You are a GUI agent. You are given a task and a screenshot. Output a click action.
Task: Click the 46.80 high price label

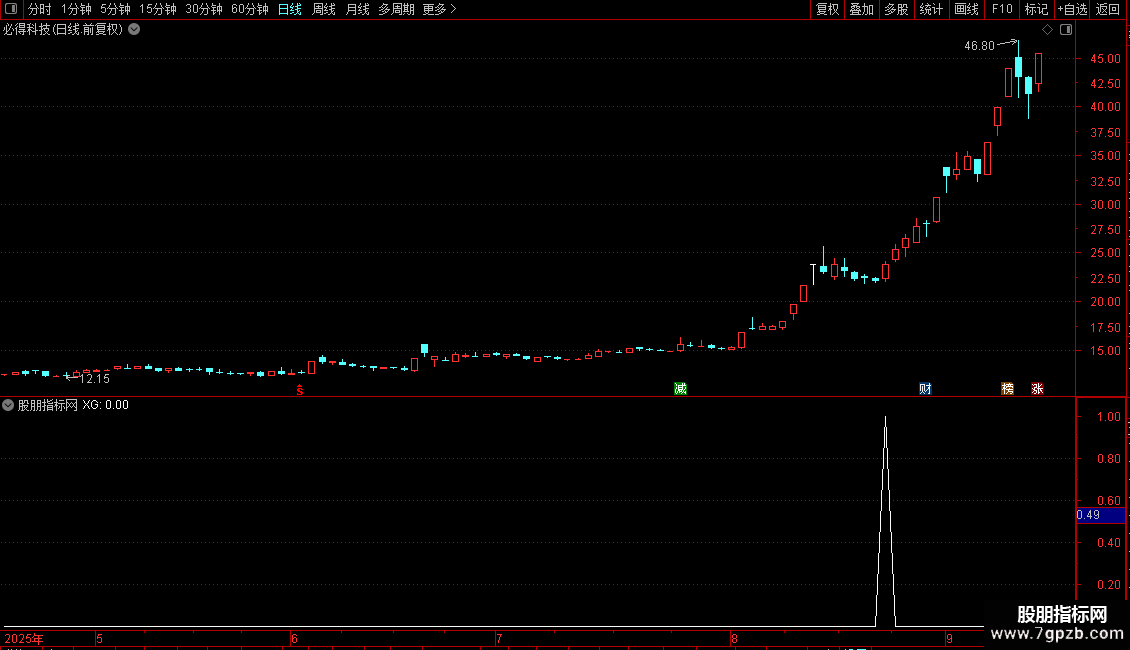tap(979, 45)
